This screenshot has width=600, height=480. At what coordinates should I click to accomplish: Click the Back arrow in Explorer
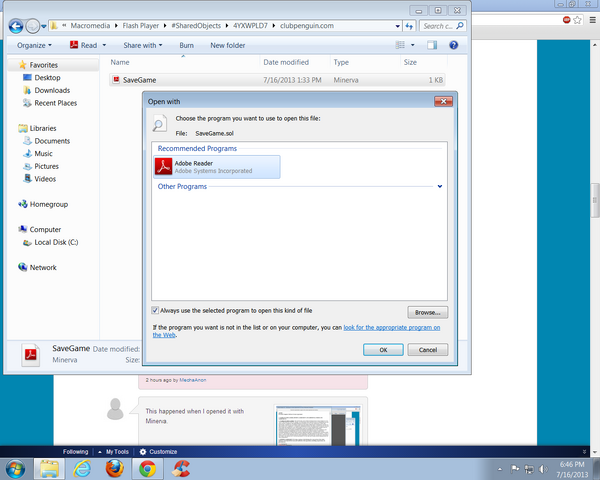coord(16,26)
